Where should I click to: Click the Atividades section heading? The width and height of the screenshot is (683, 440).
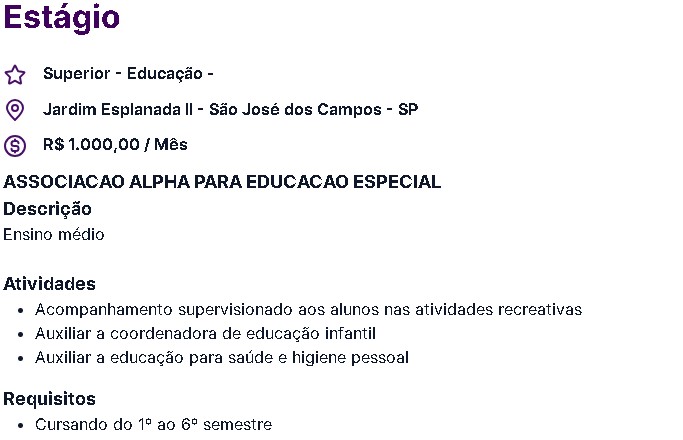click(x=49, y=284)
